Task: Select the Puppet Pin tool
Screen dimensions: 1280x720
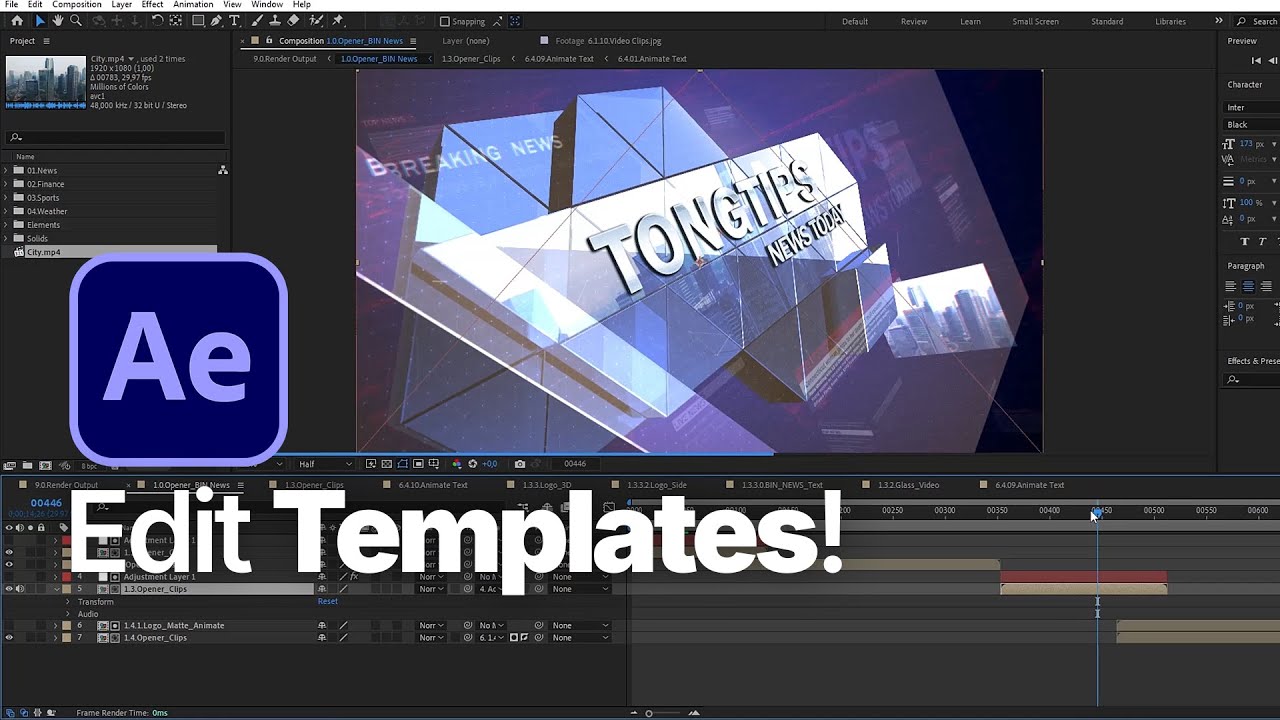Action: pyautogui.click(x=338, y=21)
